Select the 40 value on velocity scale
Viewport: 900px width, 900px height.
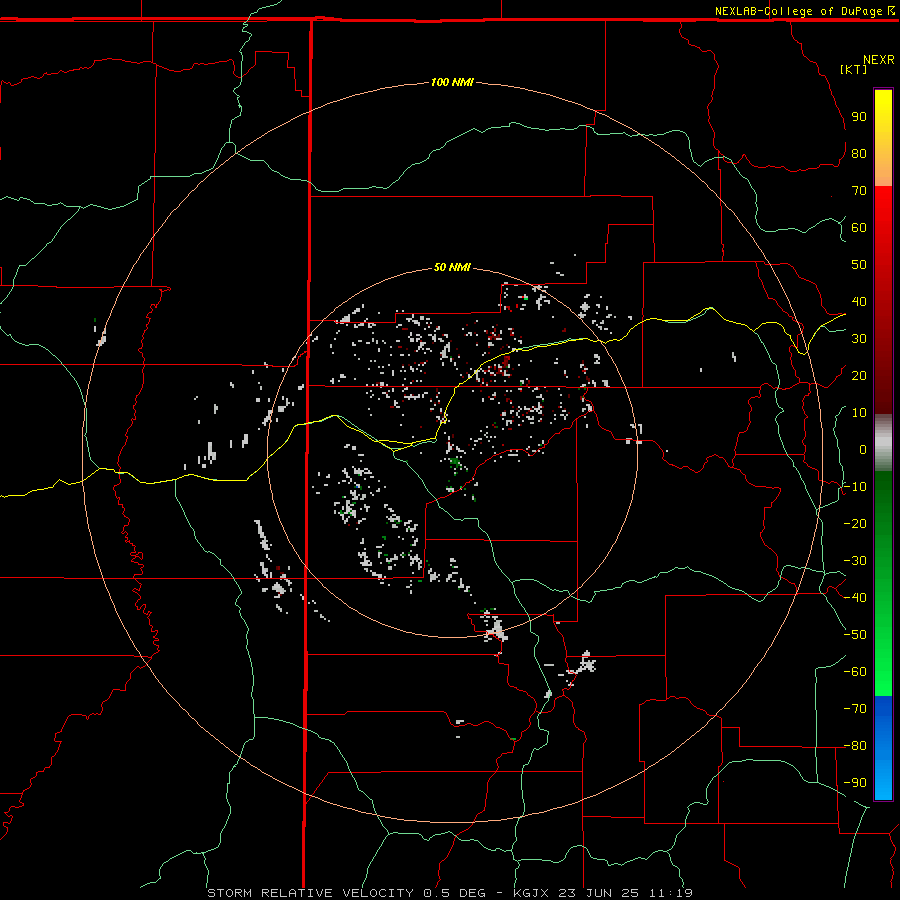coord(859,301)
